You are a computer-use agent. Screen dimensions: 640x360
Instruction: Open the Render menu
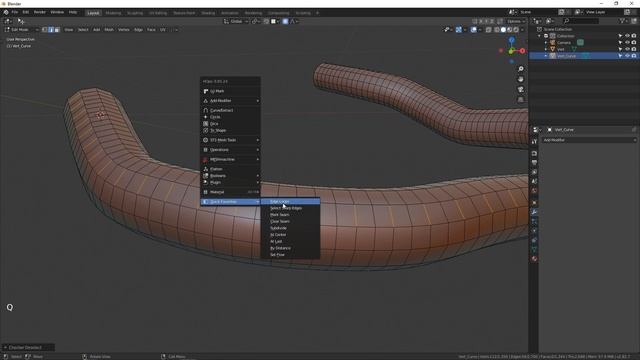point(40,12)
